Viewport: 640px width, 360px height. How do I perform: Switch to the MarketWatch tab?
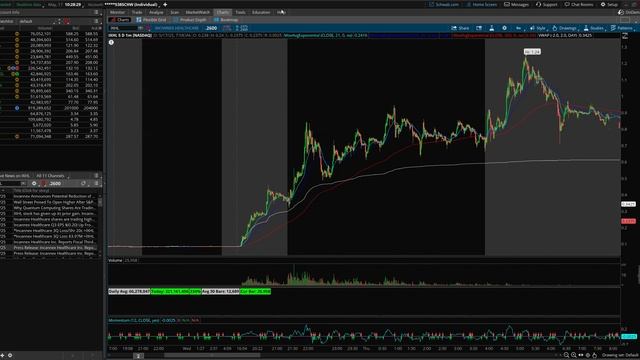198,12
